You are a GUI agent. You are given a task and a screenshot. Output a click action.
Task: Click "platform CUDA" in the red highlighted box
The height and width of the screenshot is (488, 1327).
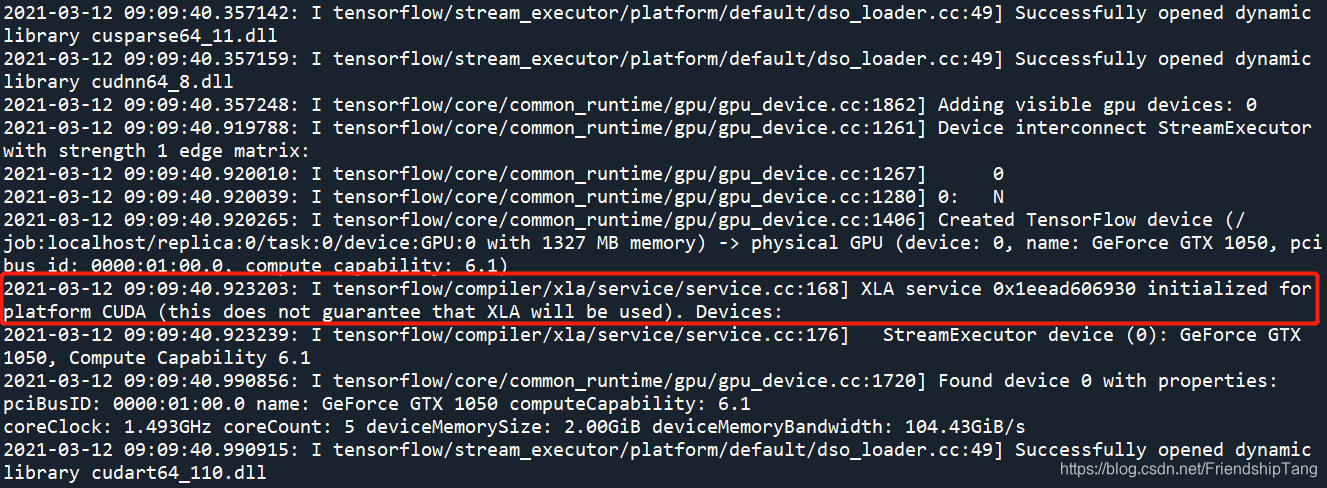point(66,312)
